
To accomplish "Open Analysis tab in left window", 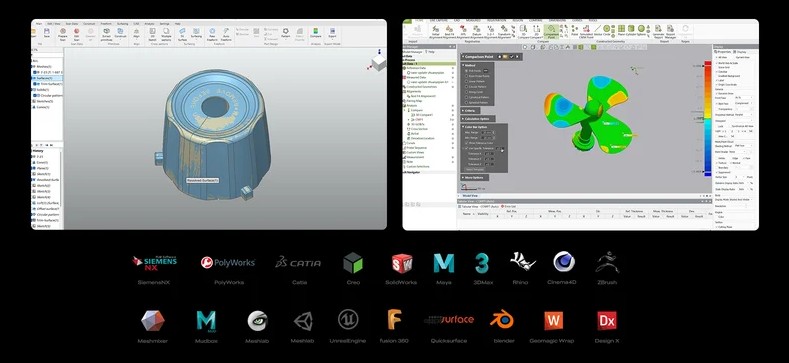I will [x=149, y=24].
